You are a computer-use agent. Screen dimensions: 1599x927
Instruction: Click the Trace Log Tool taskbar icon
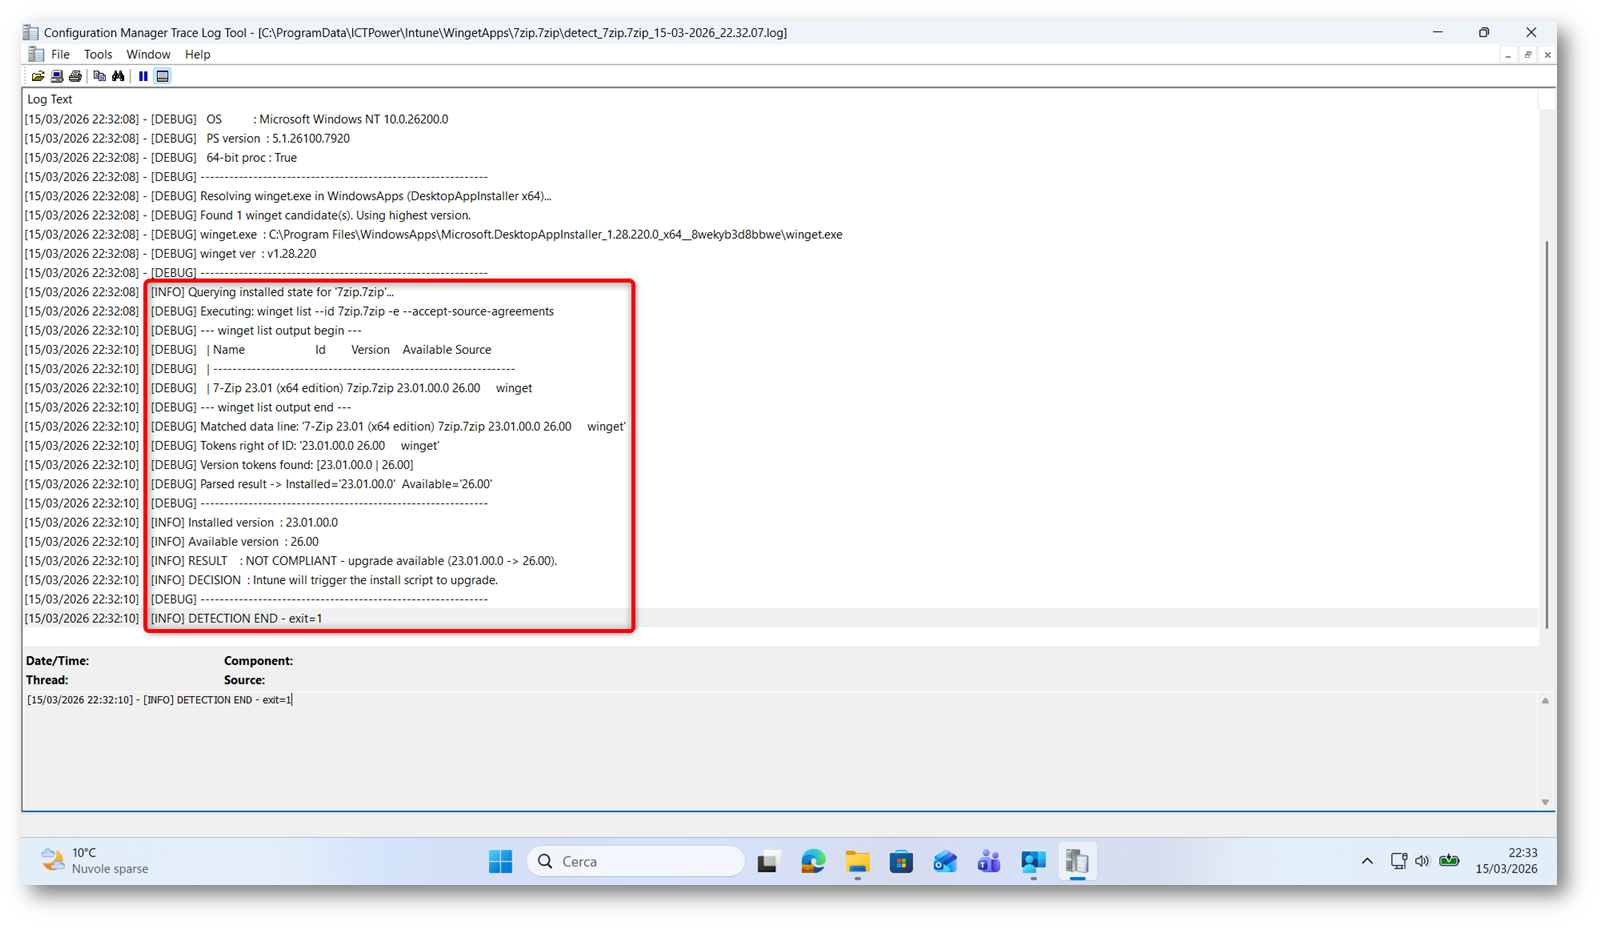pos(1077,861)
